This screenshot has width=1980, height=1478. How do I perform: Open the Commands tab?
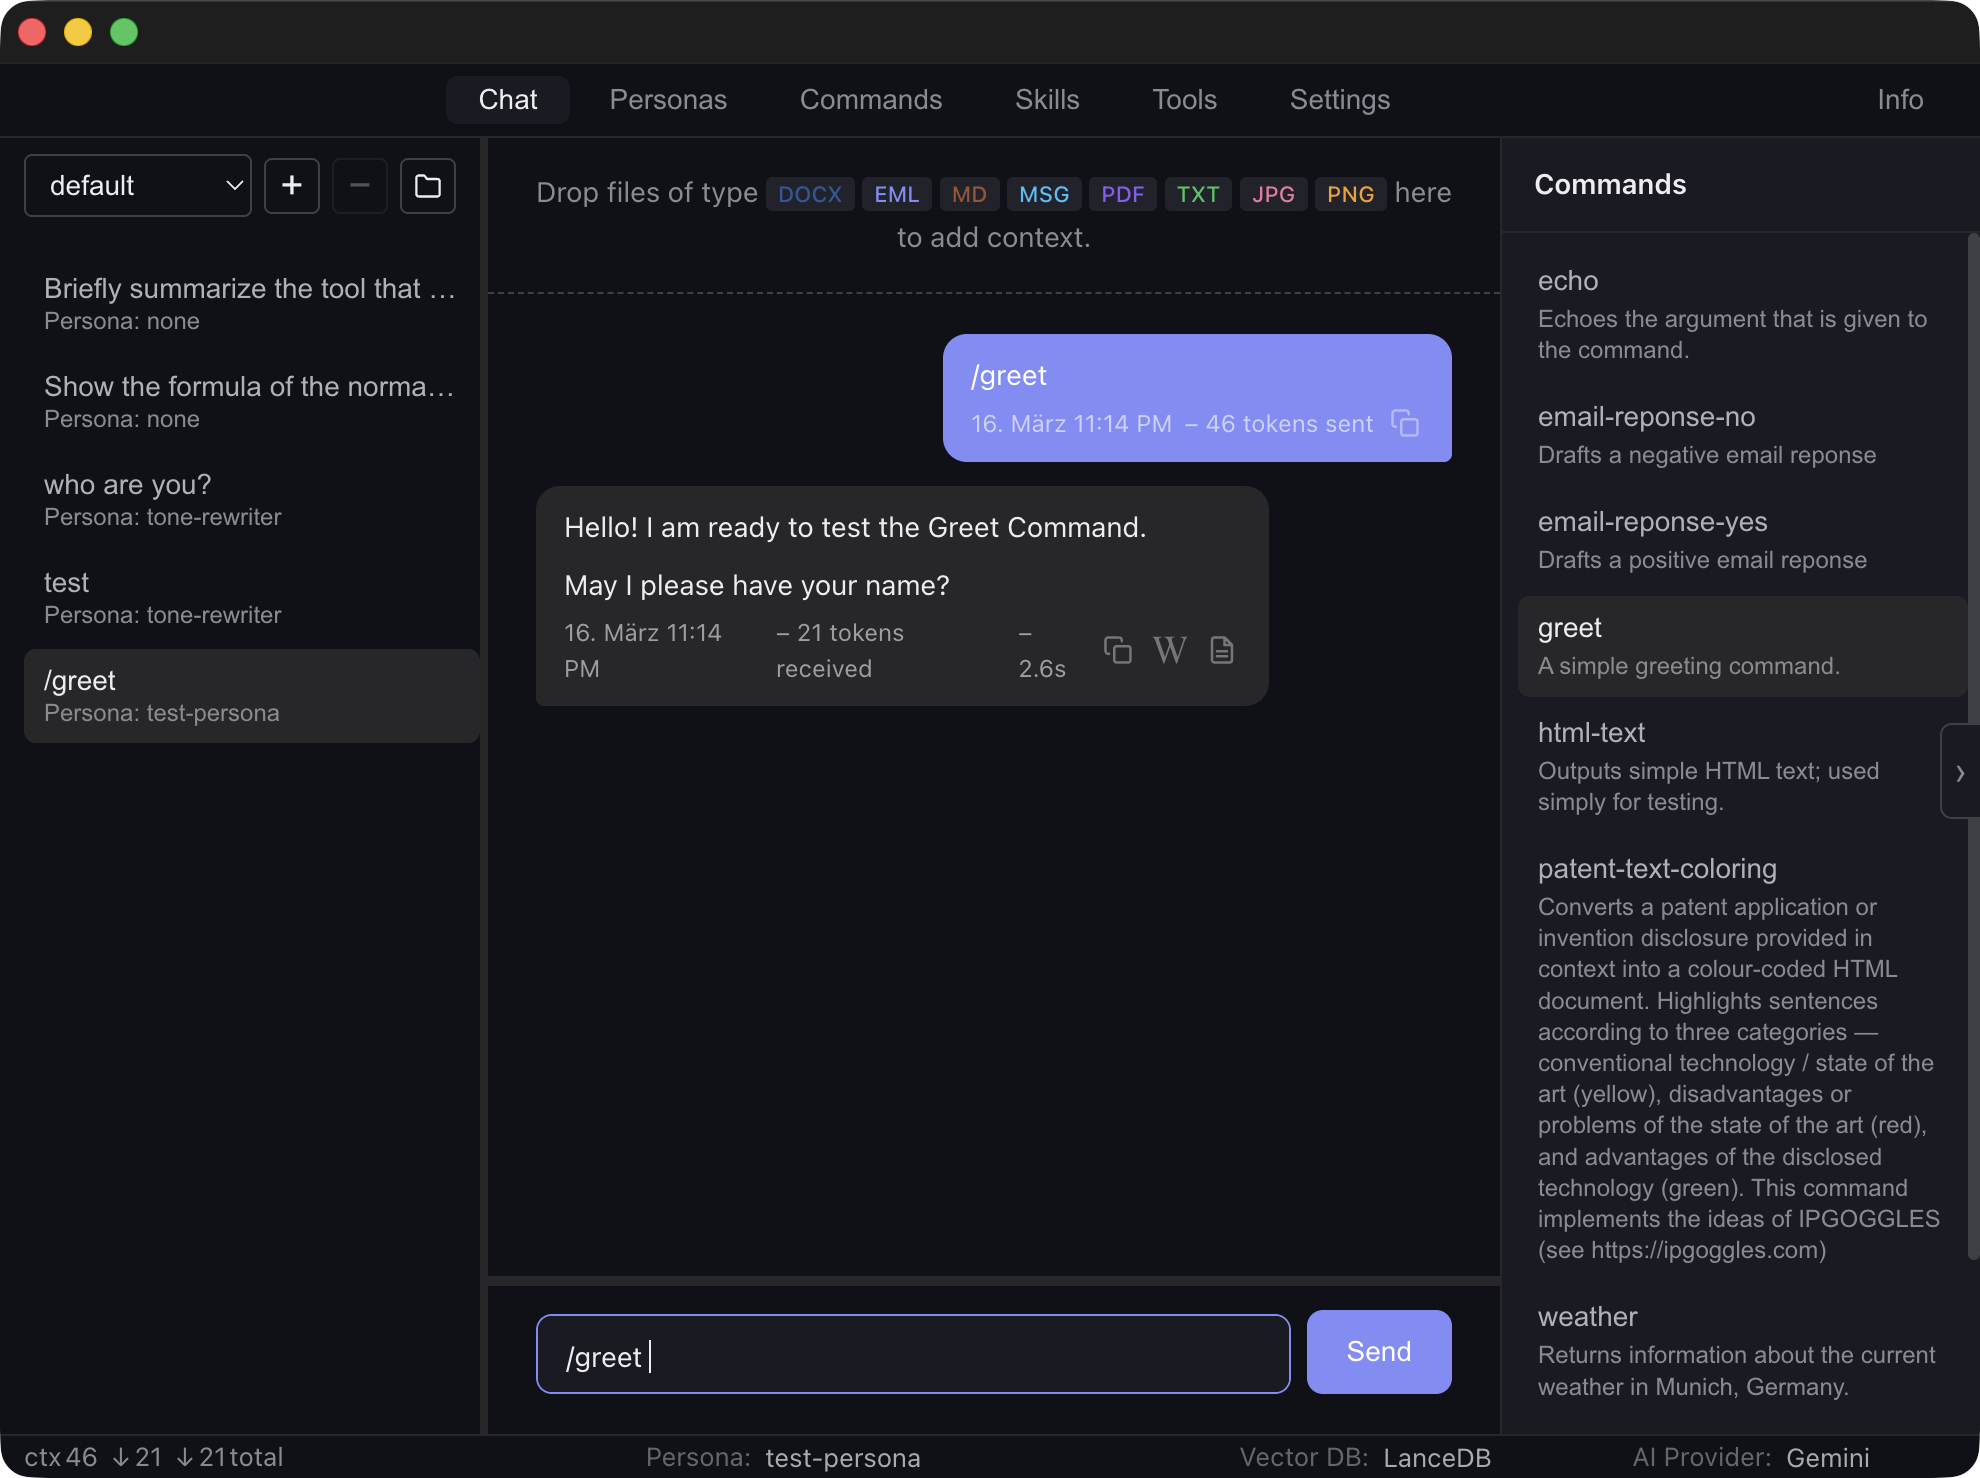870,99
